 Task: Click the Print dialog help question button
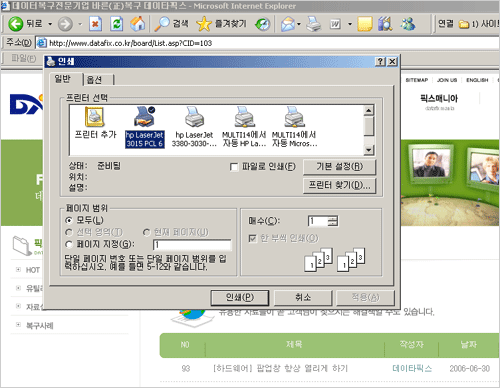(380, 61)
